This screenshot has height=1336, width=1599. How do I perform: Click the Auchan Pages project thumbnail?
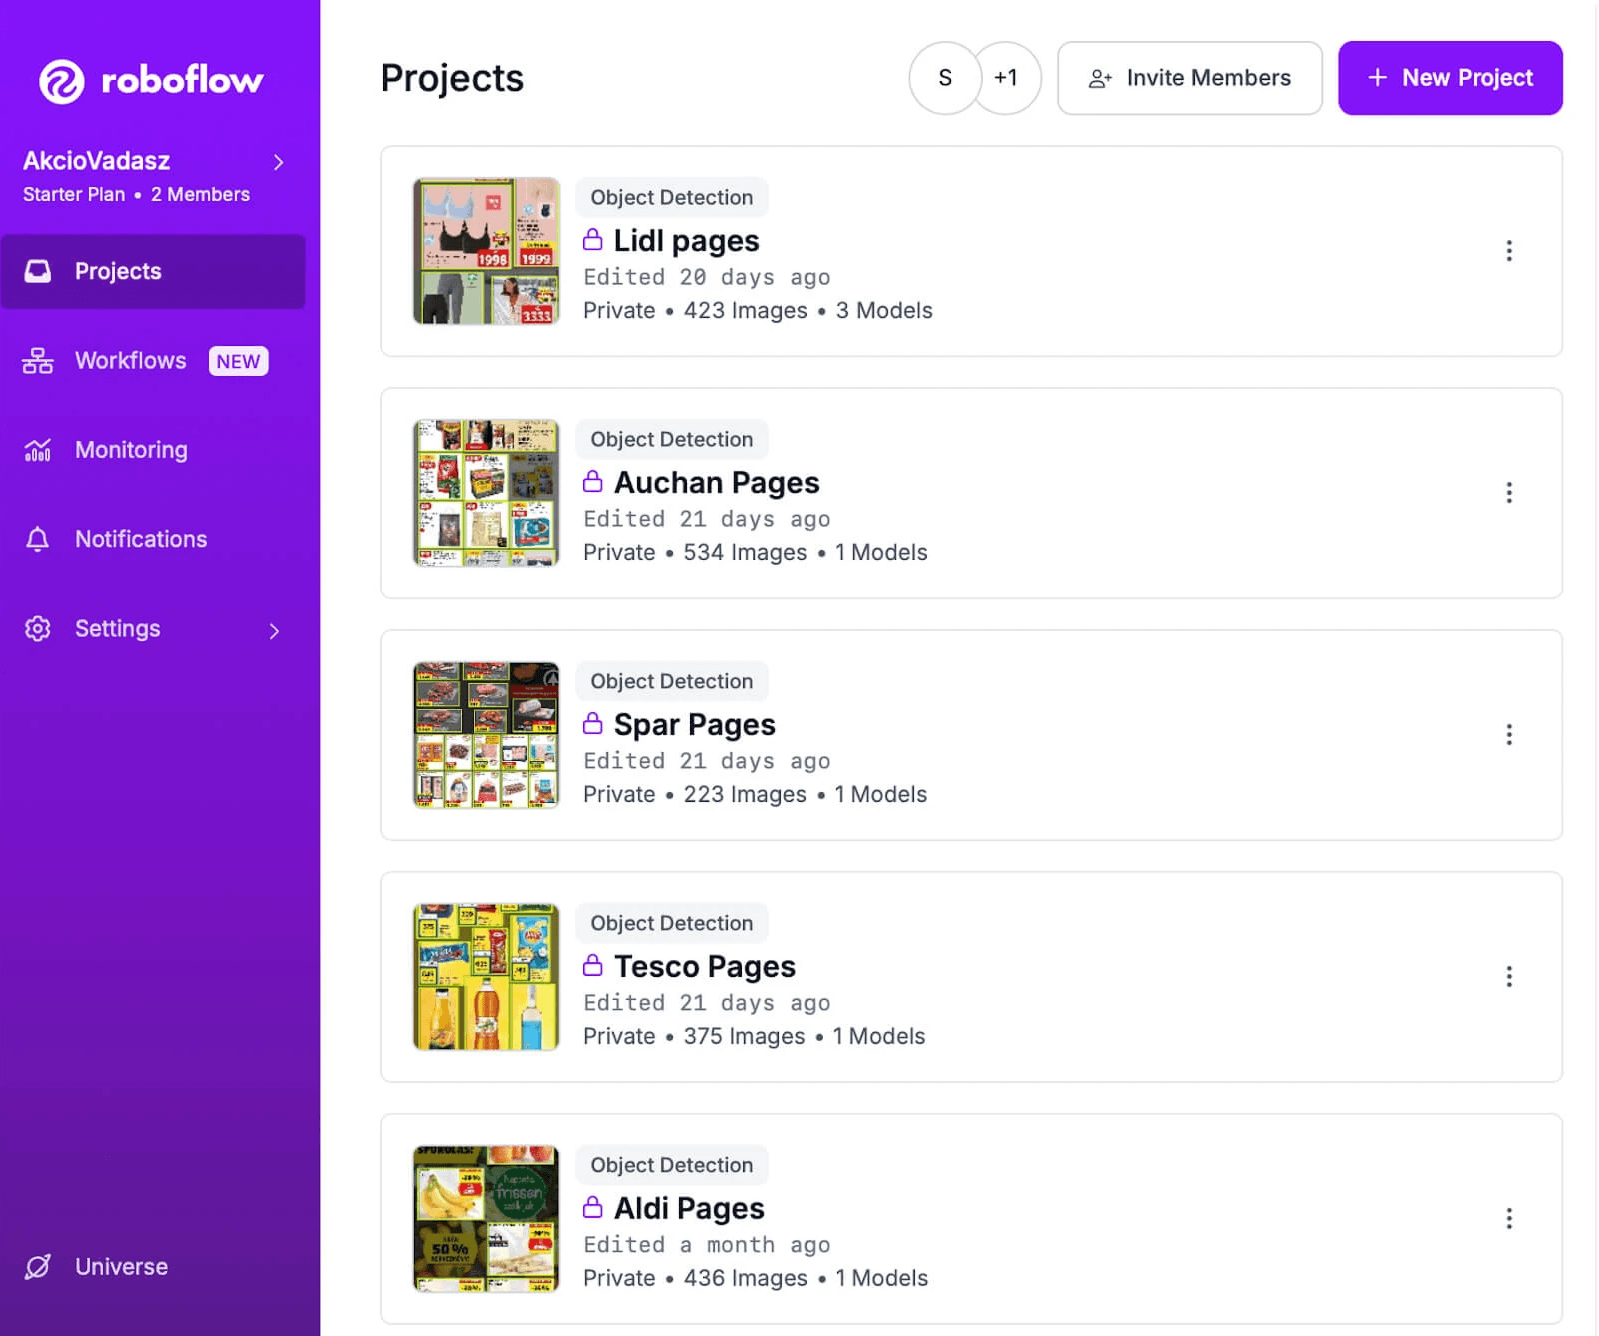point(486,493)
